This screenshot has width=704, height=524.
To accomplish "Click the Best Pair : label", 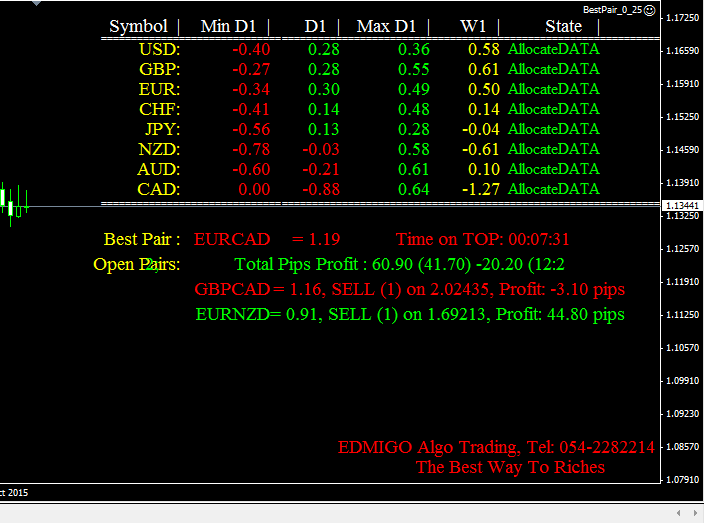I will coord(141,239).
